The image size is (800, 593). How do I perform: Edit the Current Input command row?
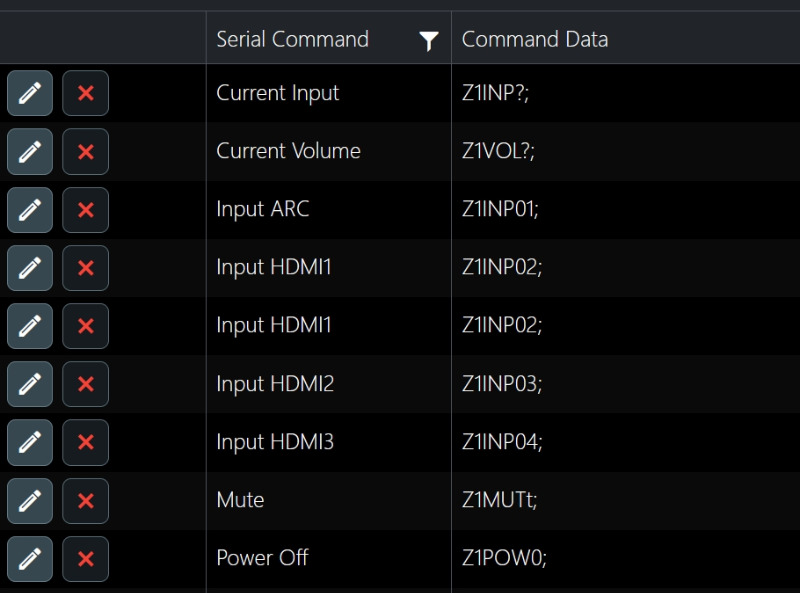[x=30, y=93]
